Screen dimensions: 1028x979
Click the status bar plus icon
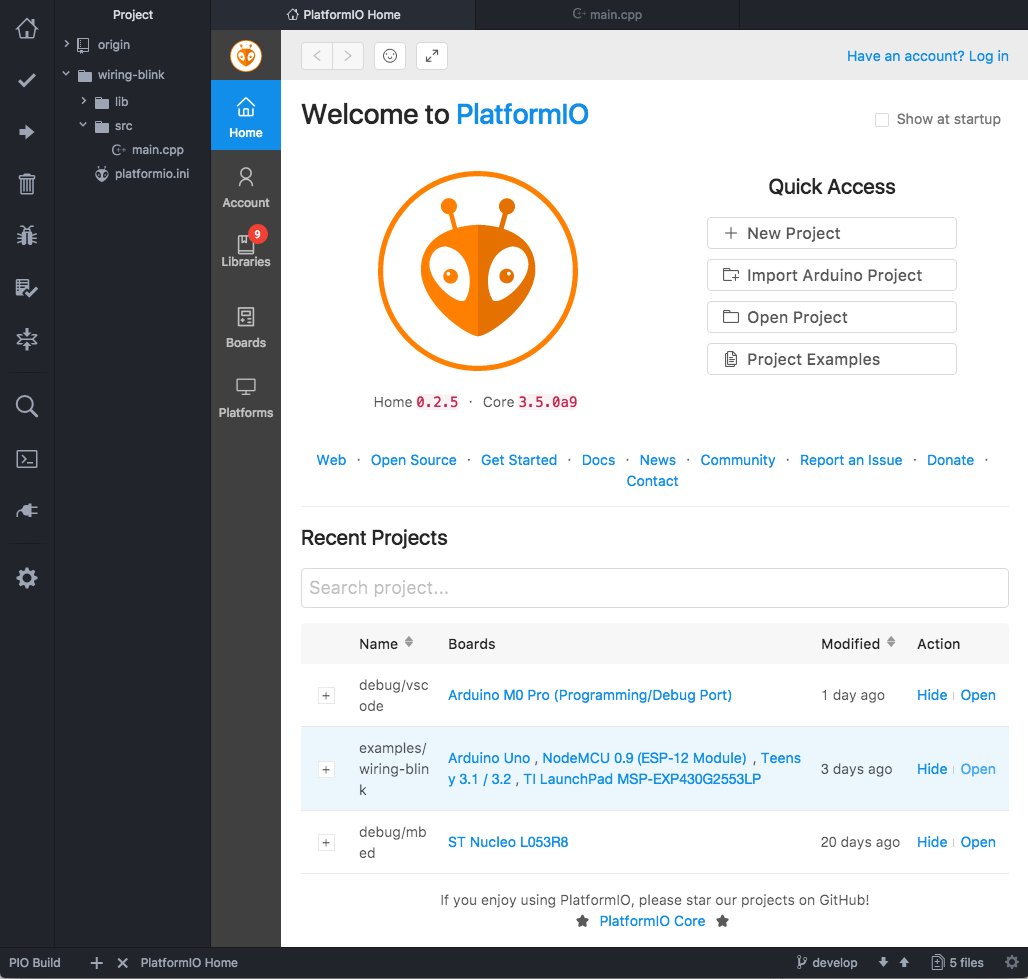coord(96,963)
